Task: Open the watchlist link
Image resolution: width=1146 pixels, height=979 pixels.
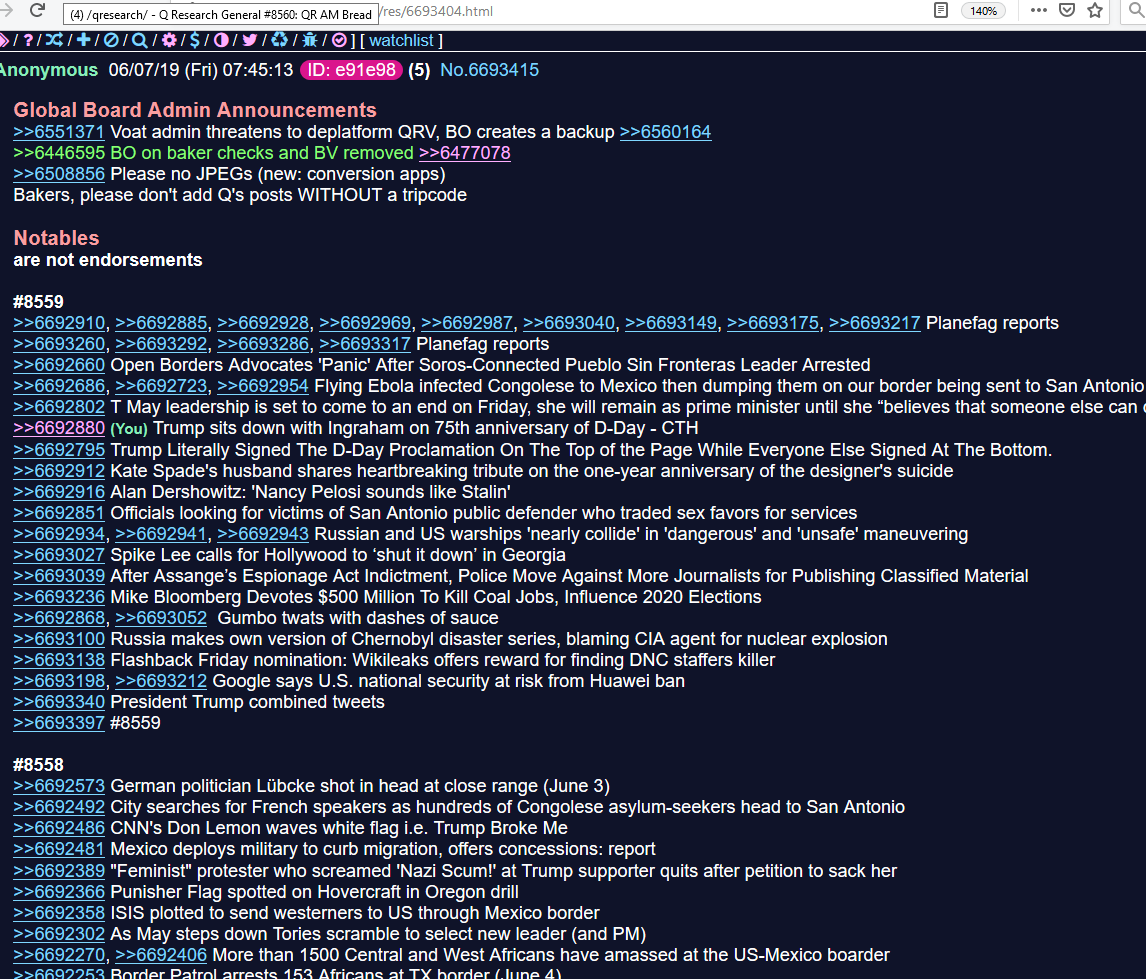Action: coord(401,41)
